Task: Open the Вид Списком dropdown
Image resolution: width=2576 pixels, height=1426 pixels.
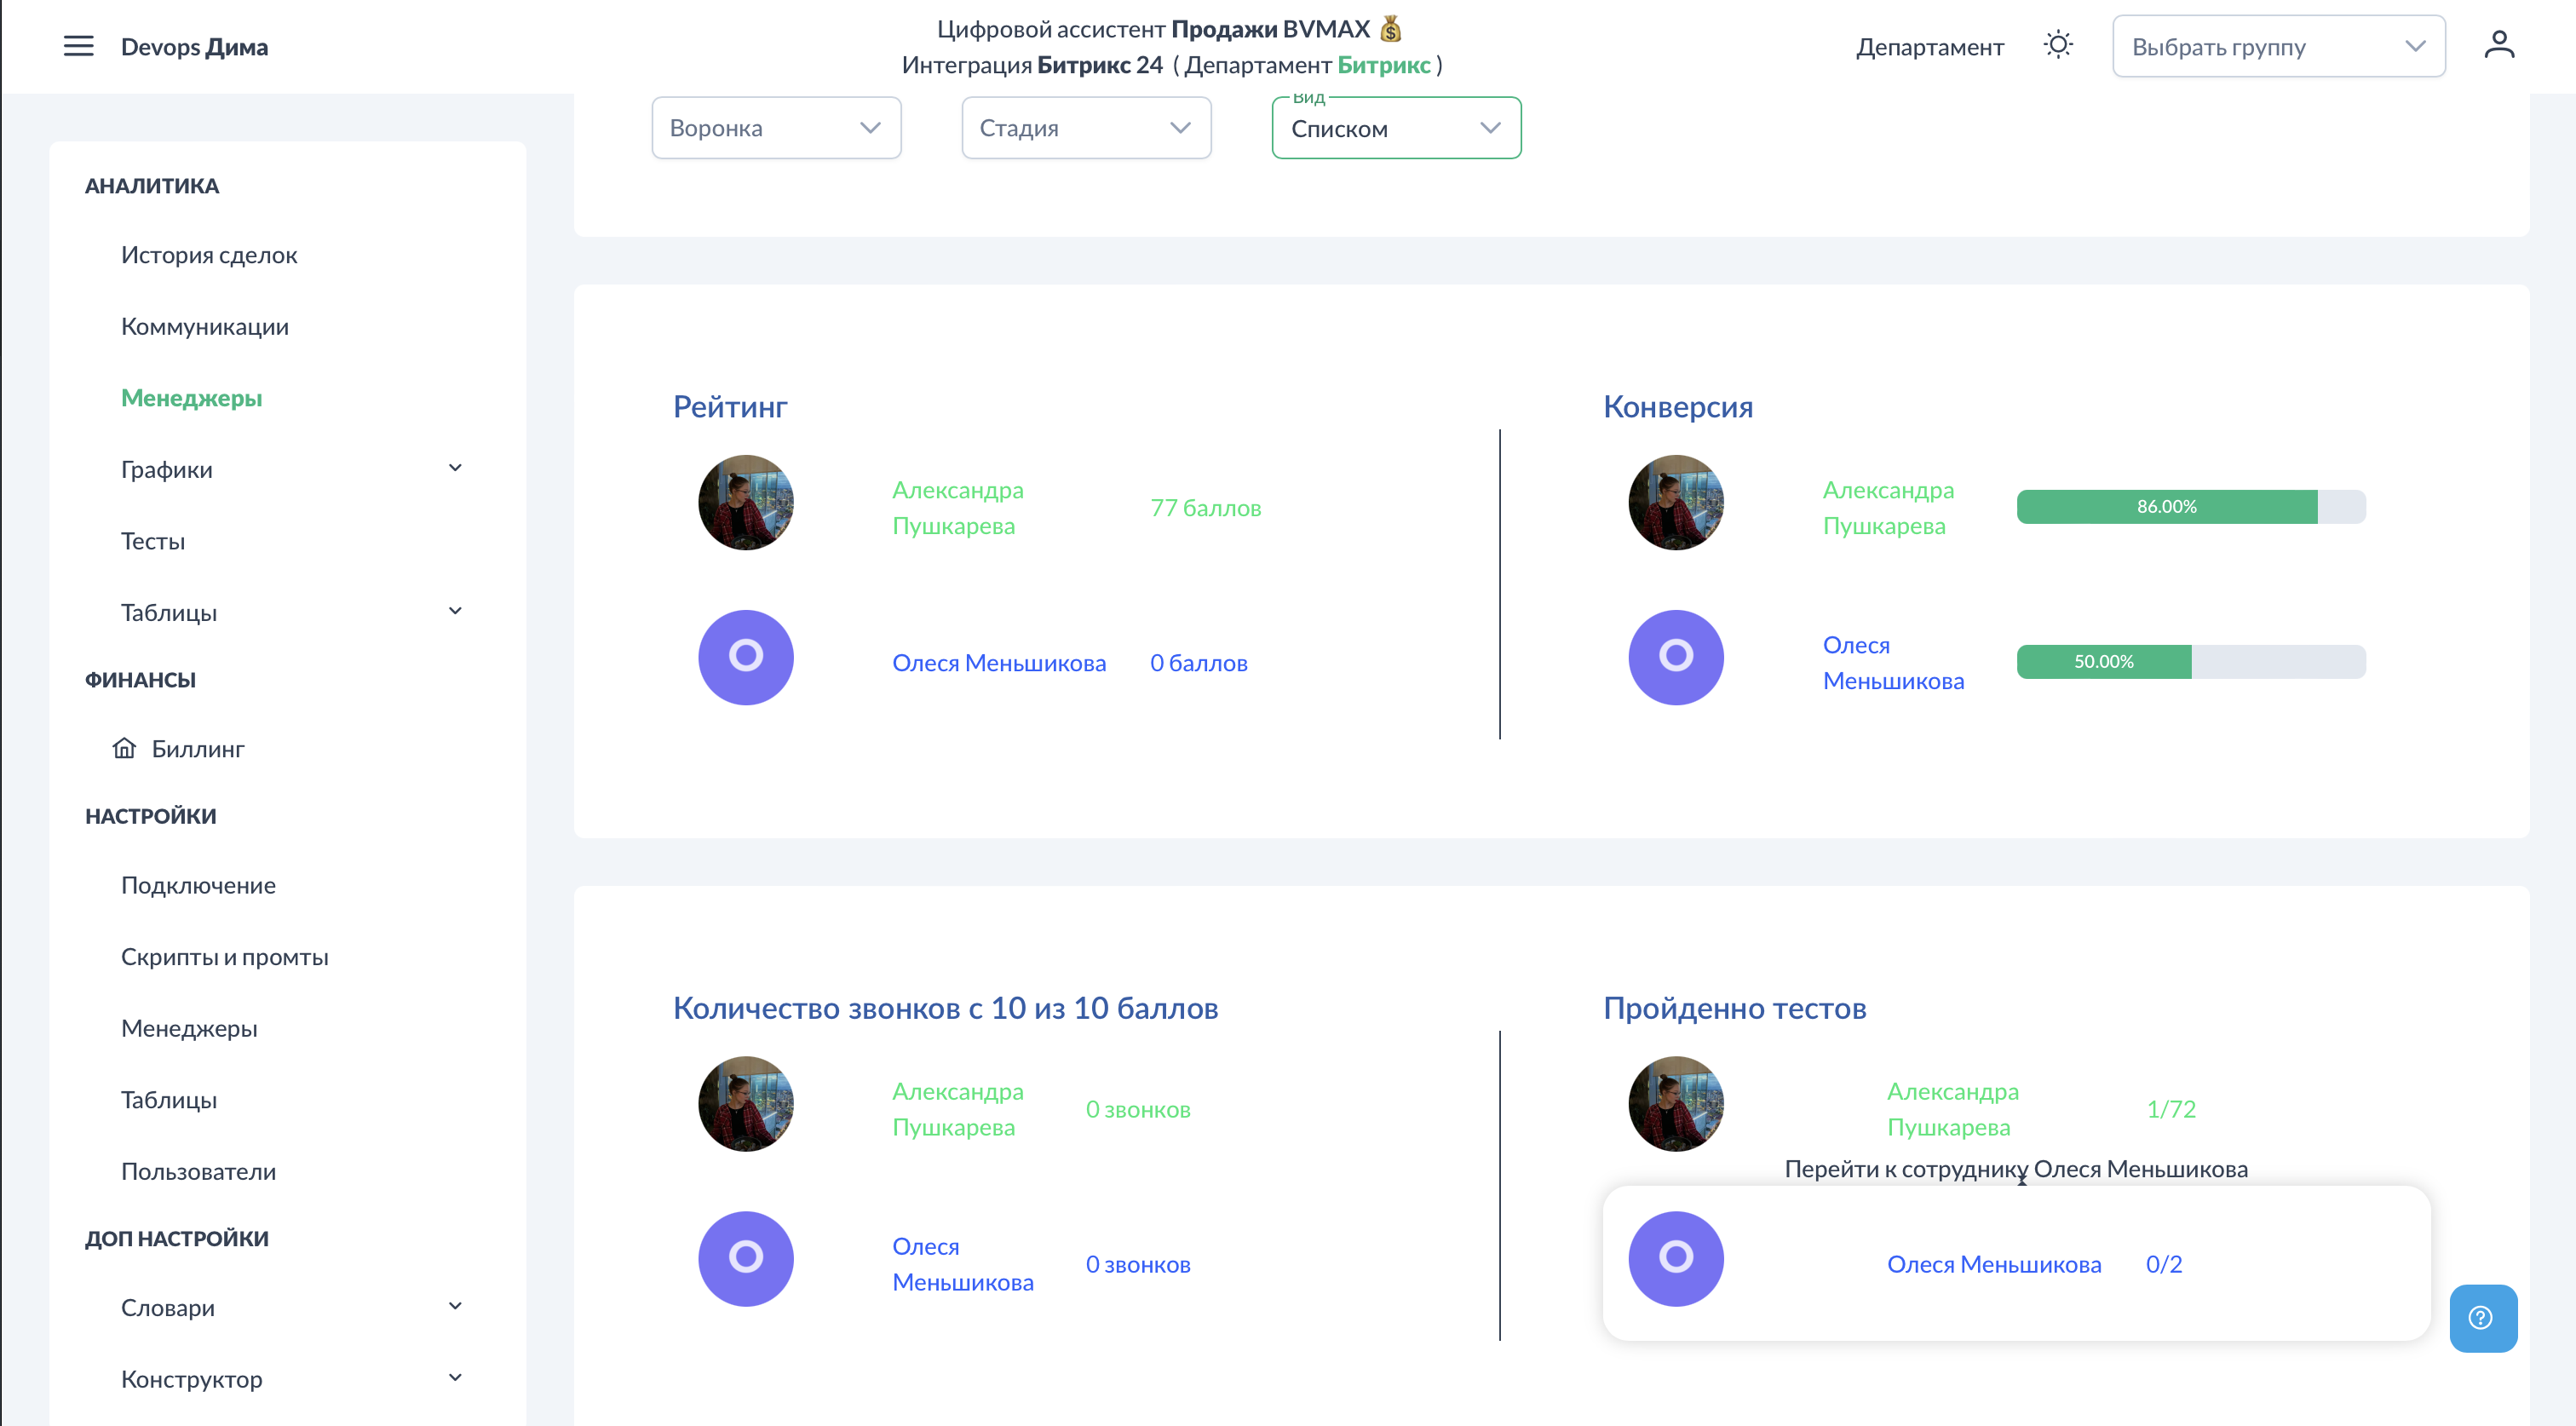Action: point(1396,128)
